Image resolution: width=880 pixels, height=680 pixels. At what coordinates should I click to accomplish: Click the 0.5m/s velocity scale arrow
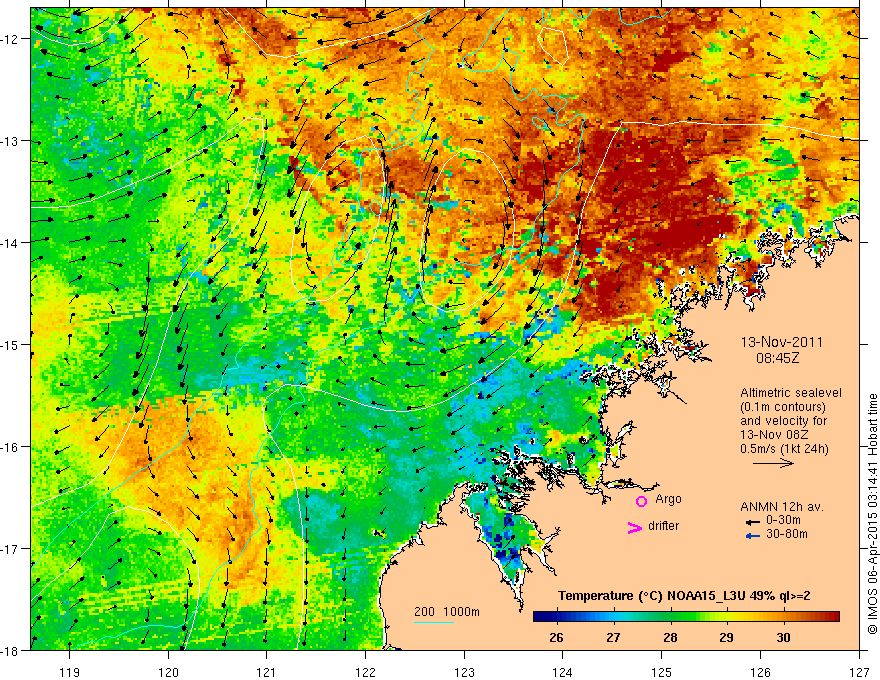(x=773, y=463)
